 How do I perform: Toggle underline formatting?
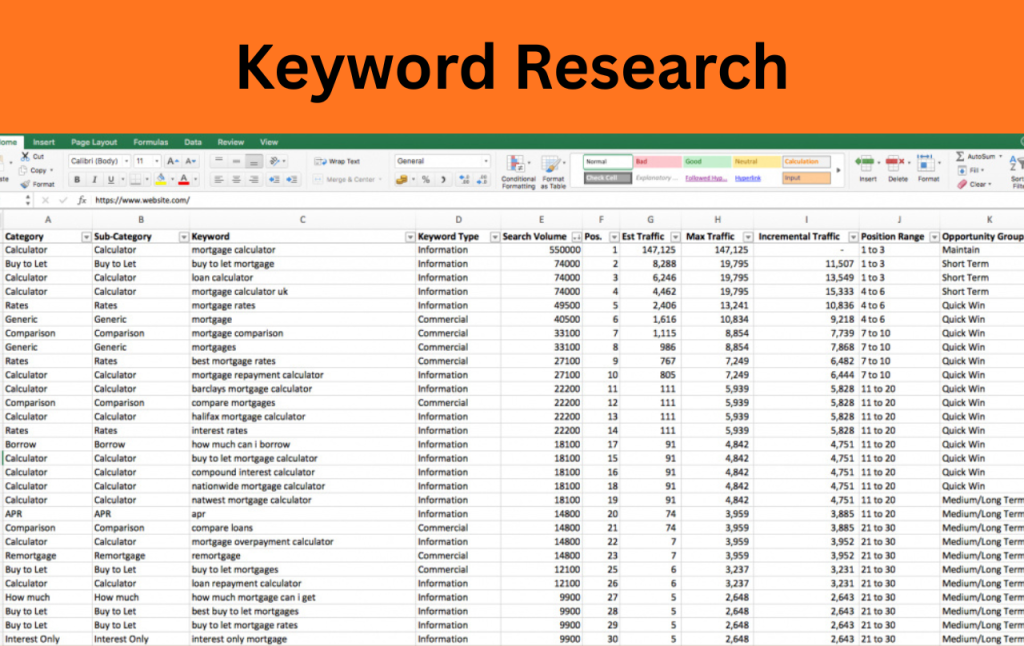point(111,180)
